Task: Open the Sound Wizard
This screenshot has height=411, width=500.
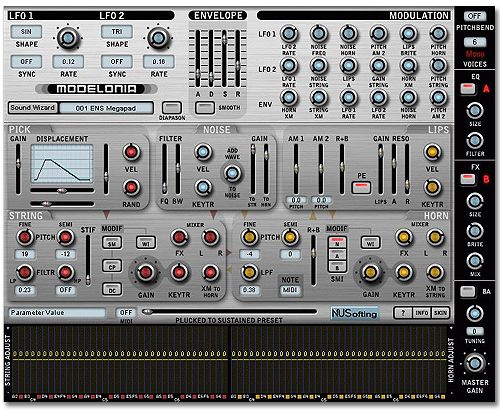Action: 33,108
